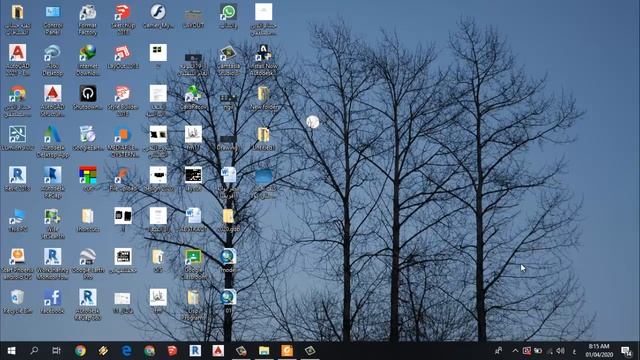This screenshot has width=640, height=360.
Task: Open the Recycle Bin
Action: click(18, 302)
